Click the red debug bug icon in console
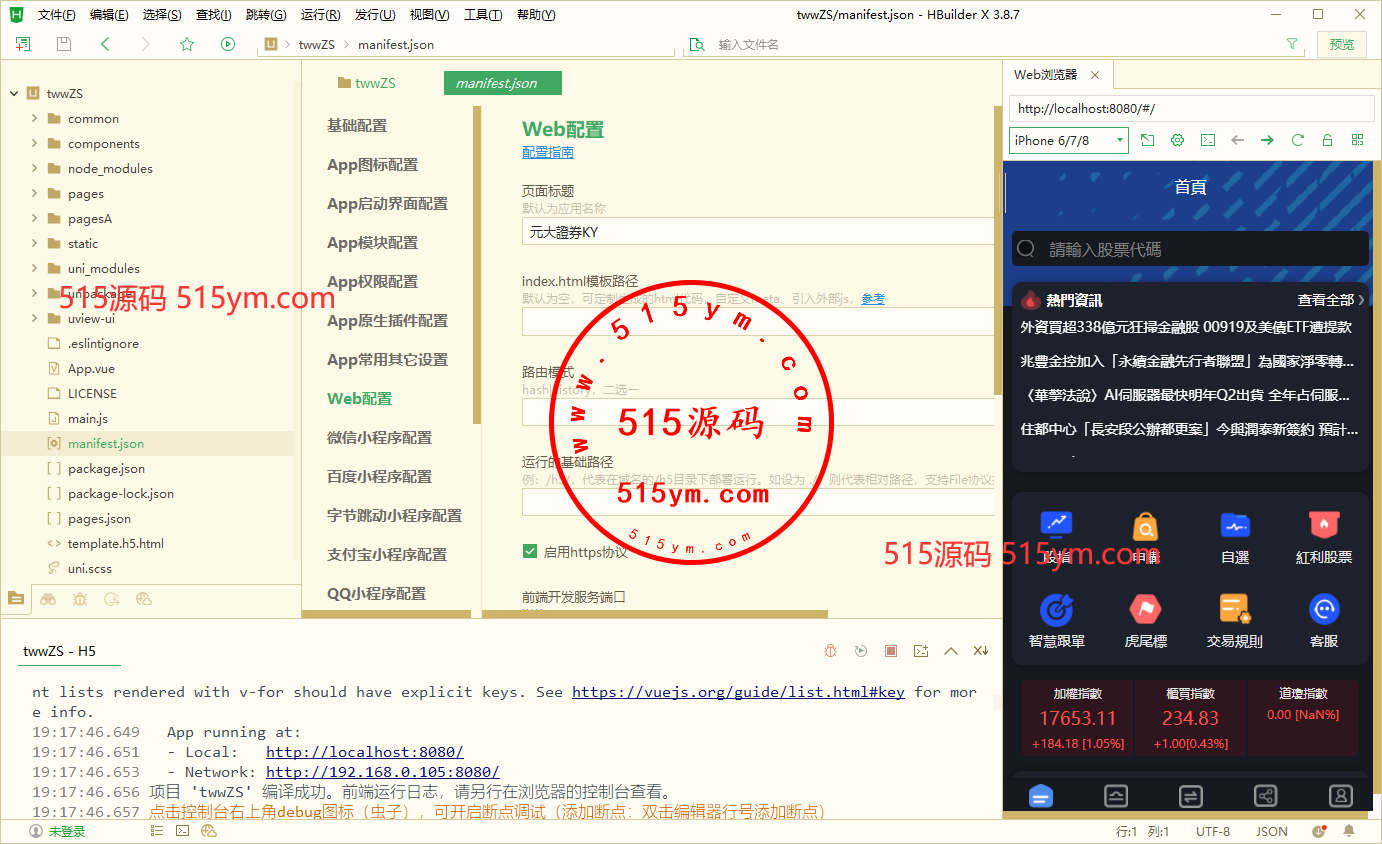 (x=830, y=651)
